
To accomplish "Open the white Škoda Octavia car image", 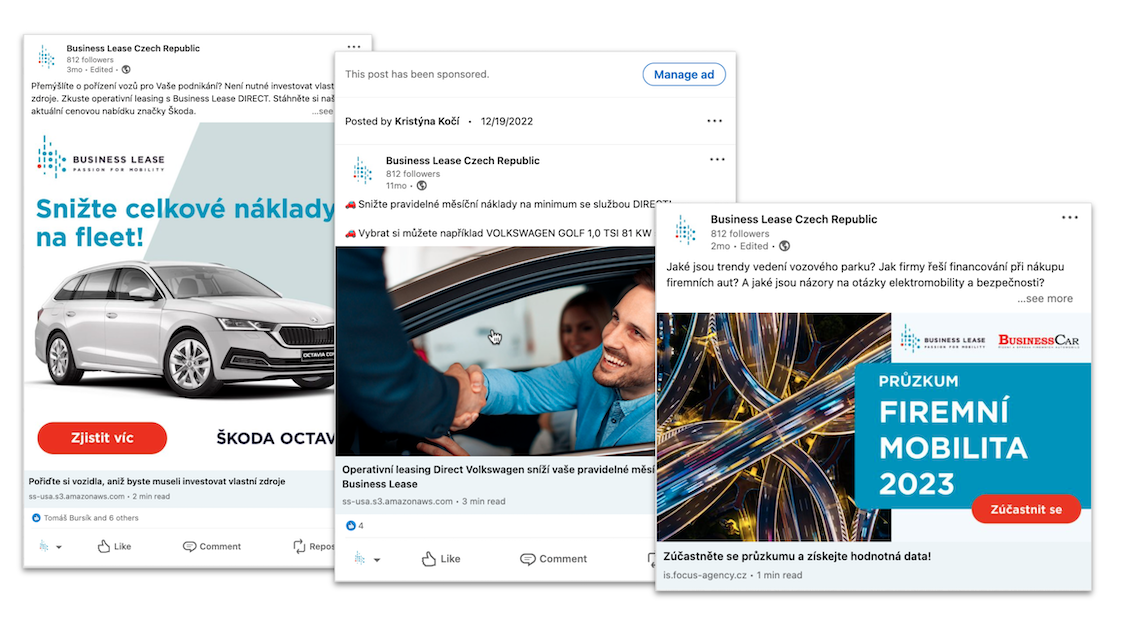I will [185, 329].
